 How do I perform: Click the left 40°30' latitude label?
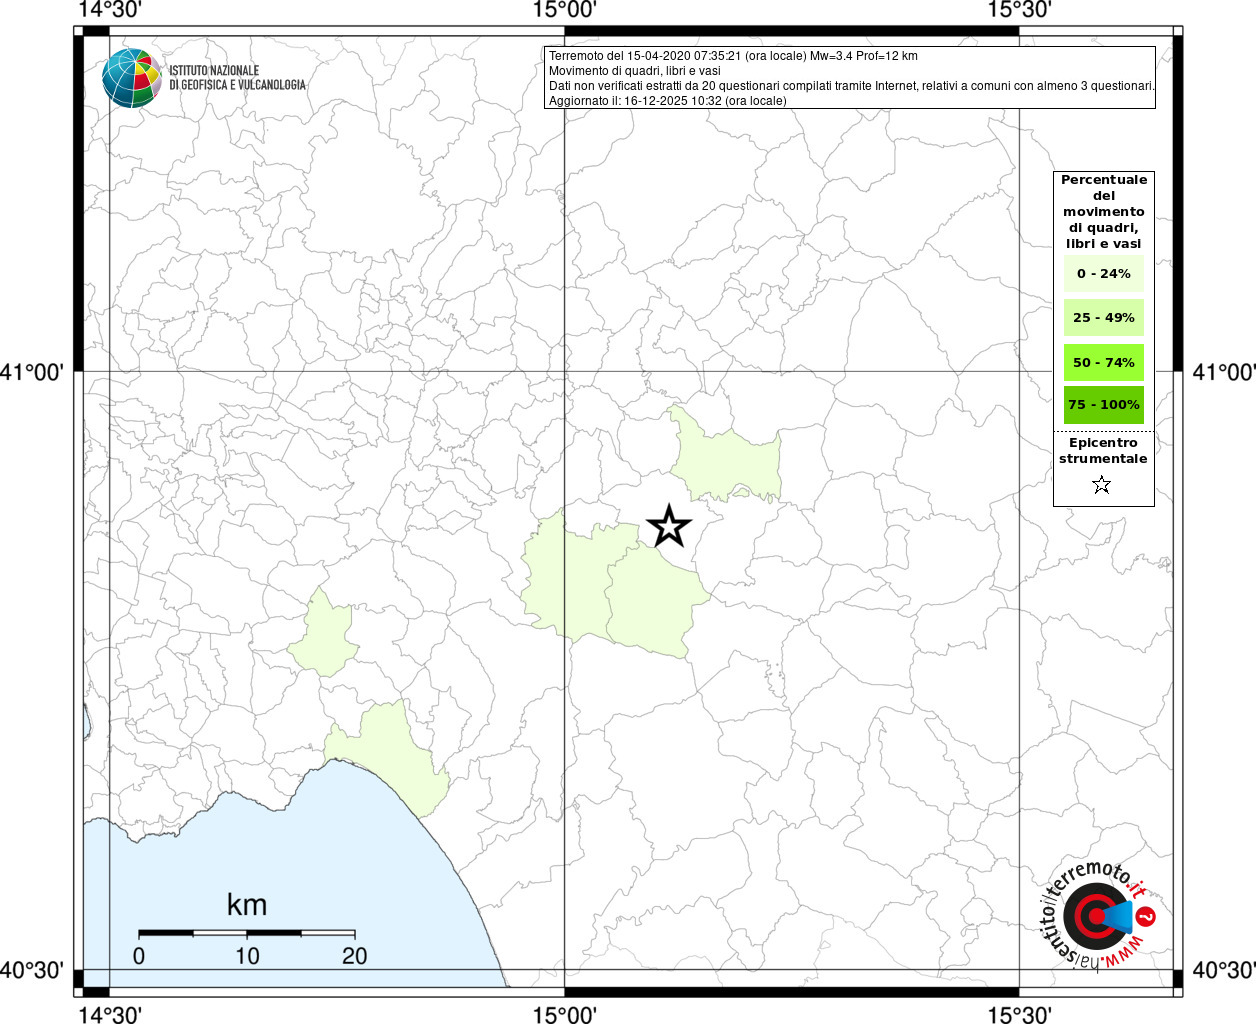point(32,970)
